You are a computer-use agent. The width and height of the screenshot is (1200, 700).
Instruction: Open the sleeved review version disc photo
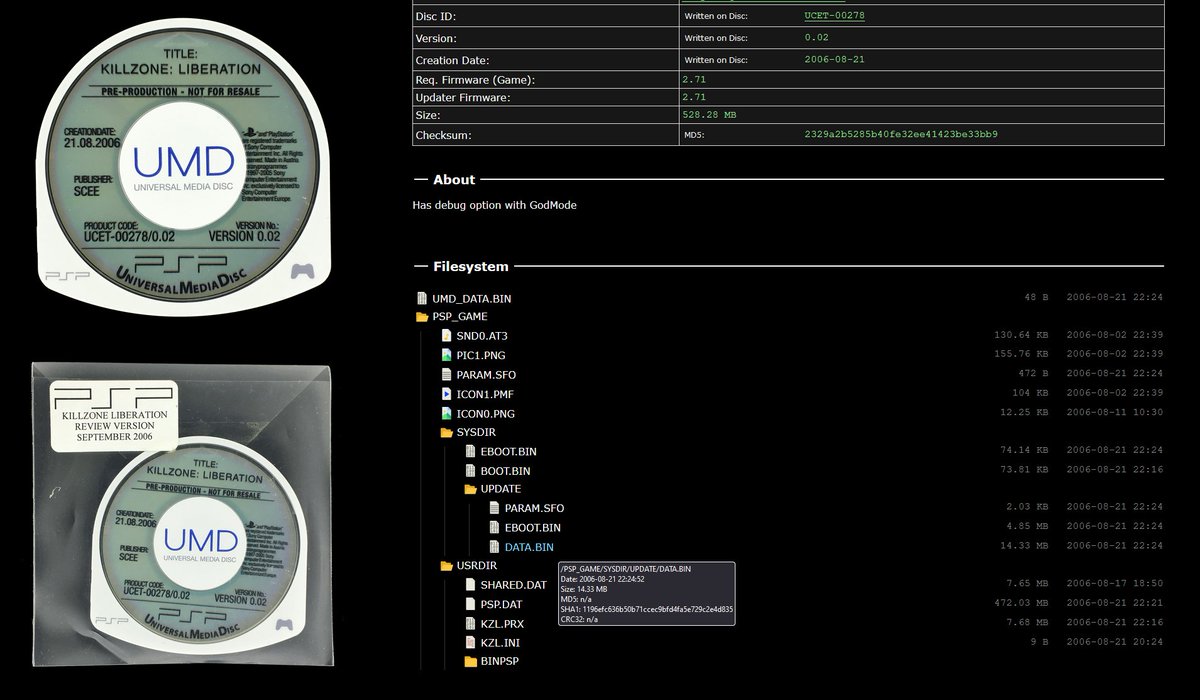[182, 514]
